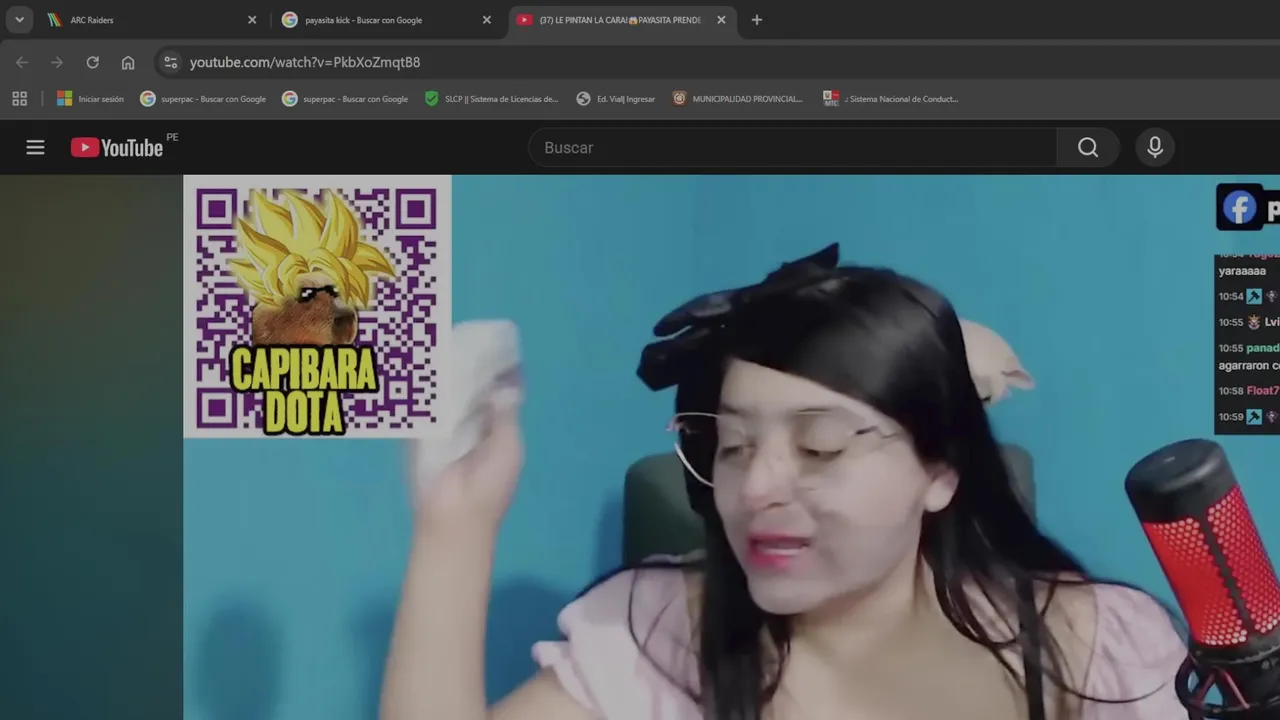Switch to the ARC Raiders tab
The width and height of the screenshot is (1280, 720).
148,20
